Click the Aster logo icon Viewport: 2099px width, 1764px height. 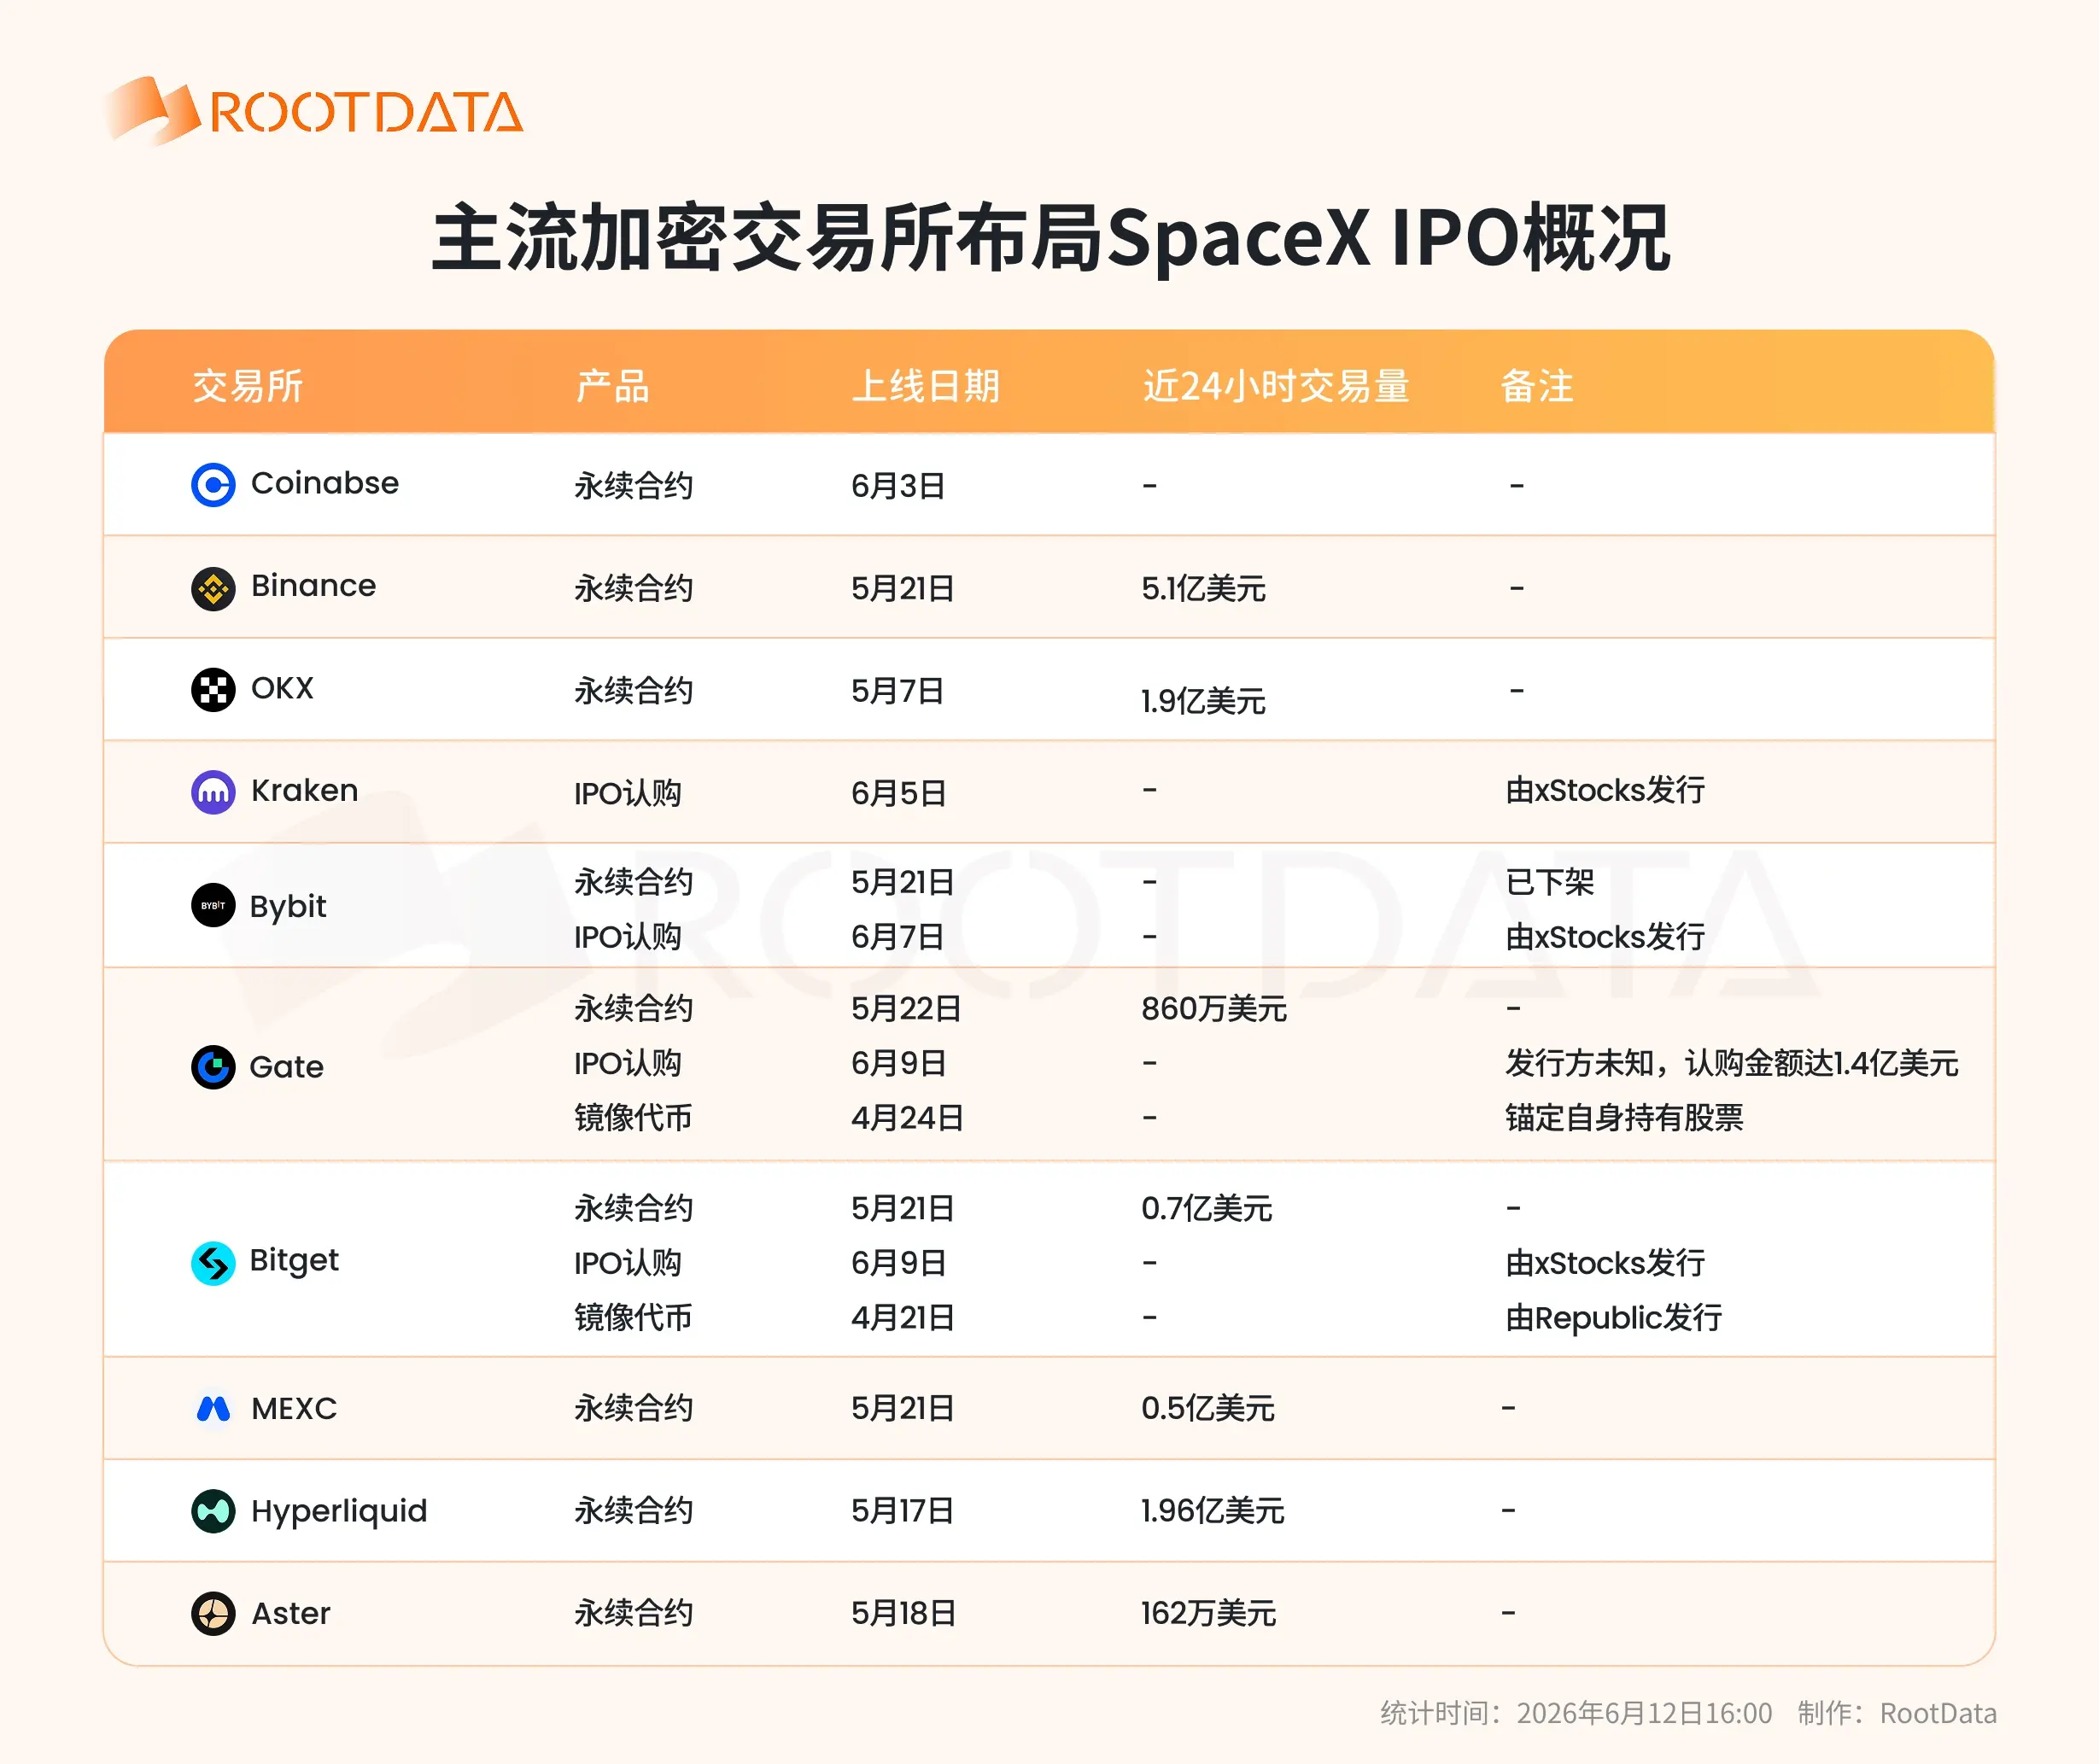pos(213,1614)
